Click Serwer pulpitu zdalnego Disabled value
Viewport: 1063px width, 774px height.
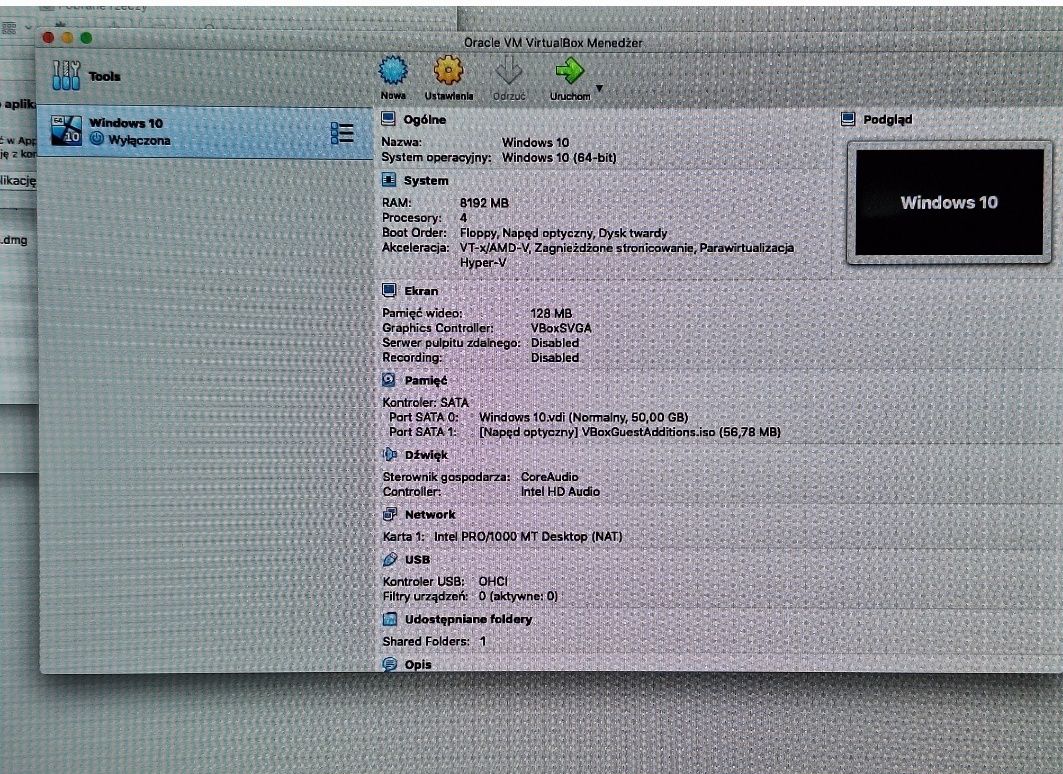click(x=555, y=343)
